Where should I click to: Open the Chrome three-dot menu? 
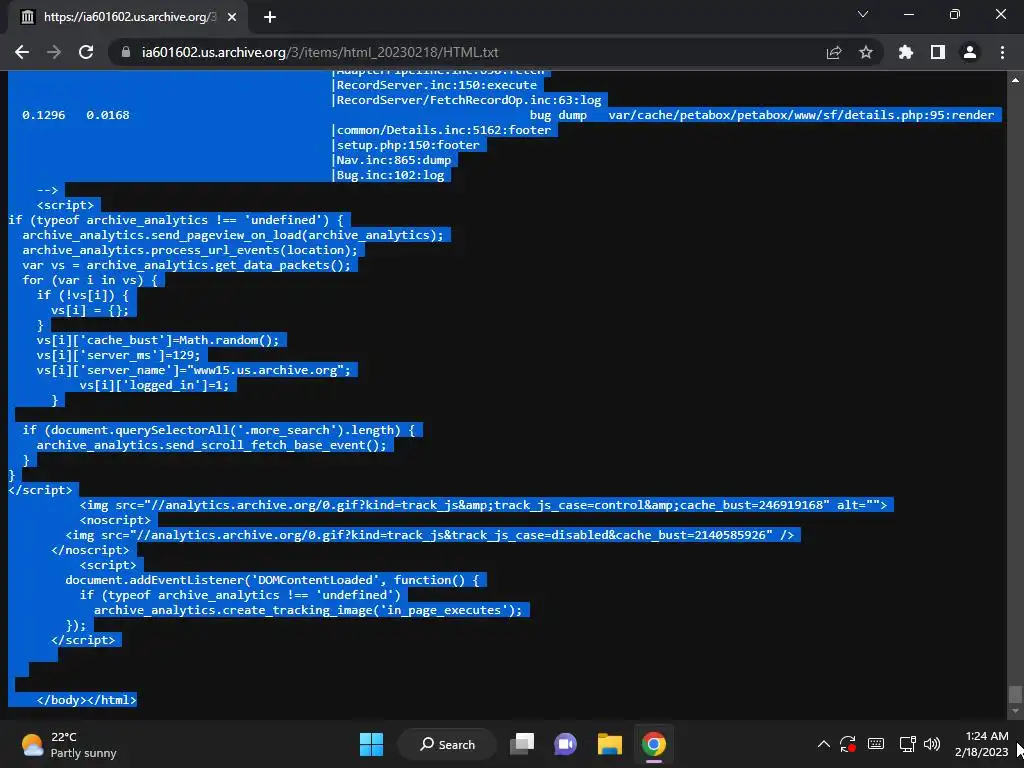coord(1002,52)
